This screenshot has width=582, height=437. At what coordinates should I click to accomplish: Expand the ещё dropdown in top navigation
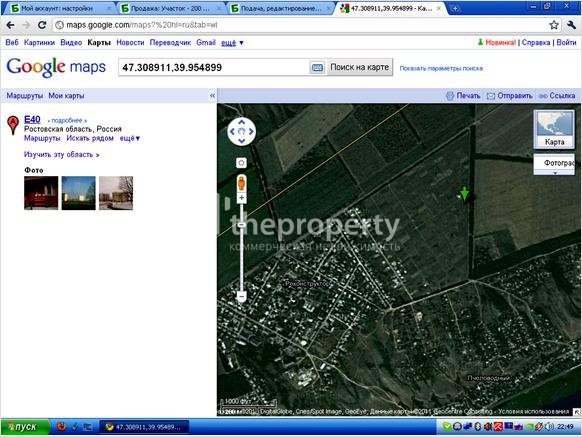(x=232, y=43)
